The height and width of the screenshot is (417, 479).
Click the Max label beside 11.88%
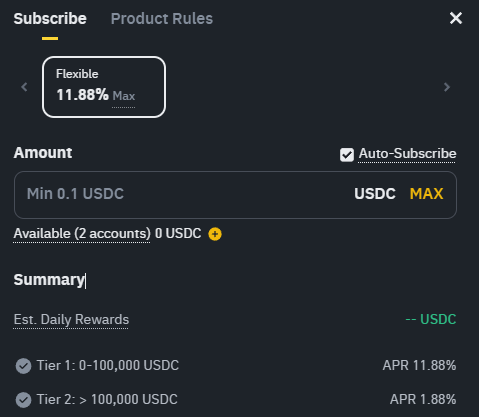click(x=124, y=96)
